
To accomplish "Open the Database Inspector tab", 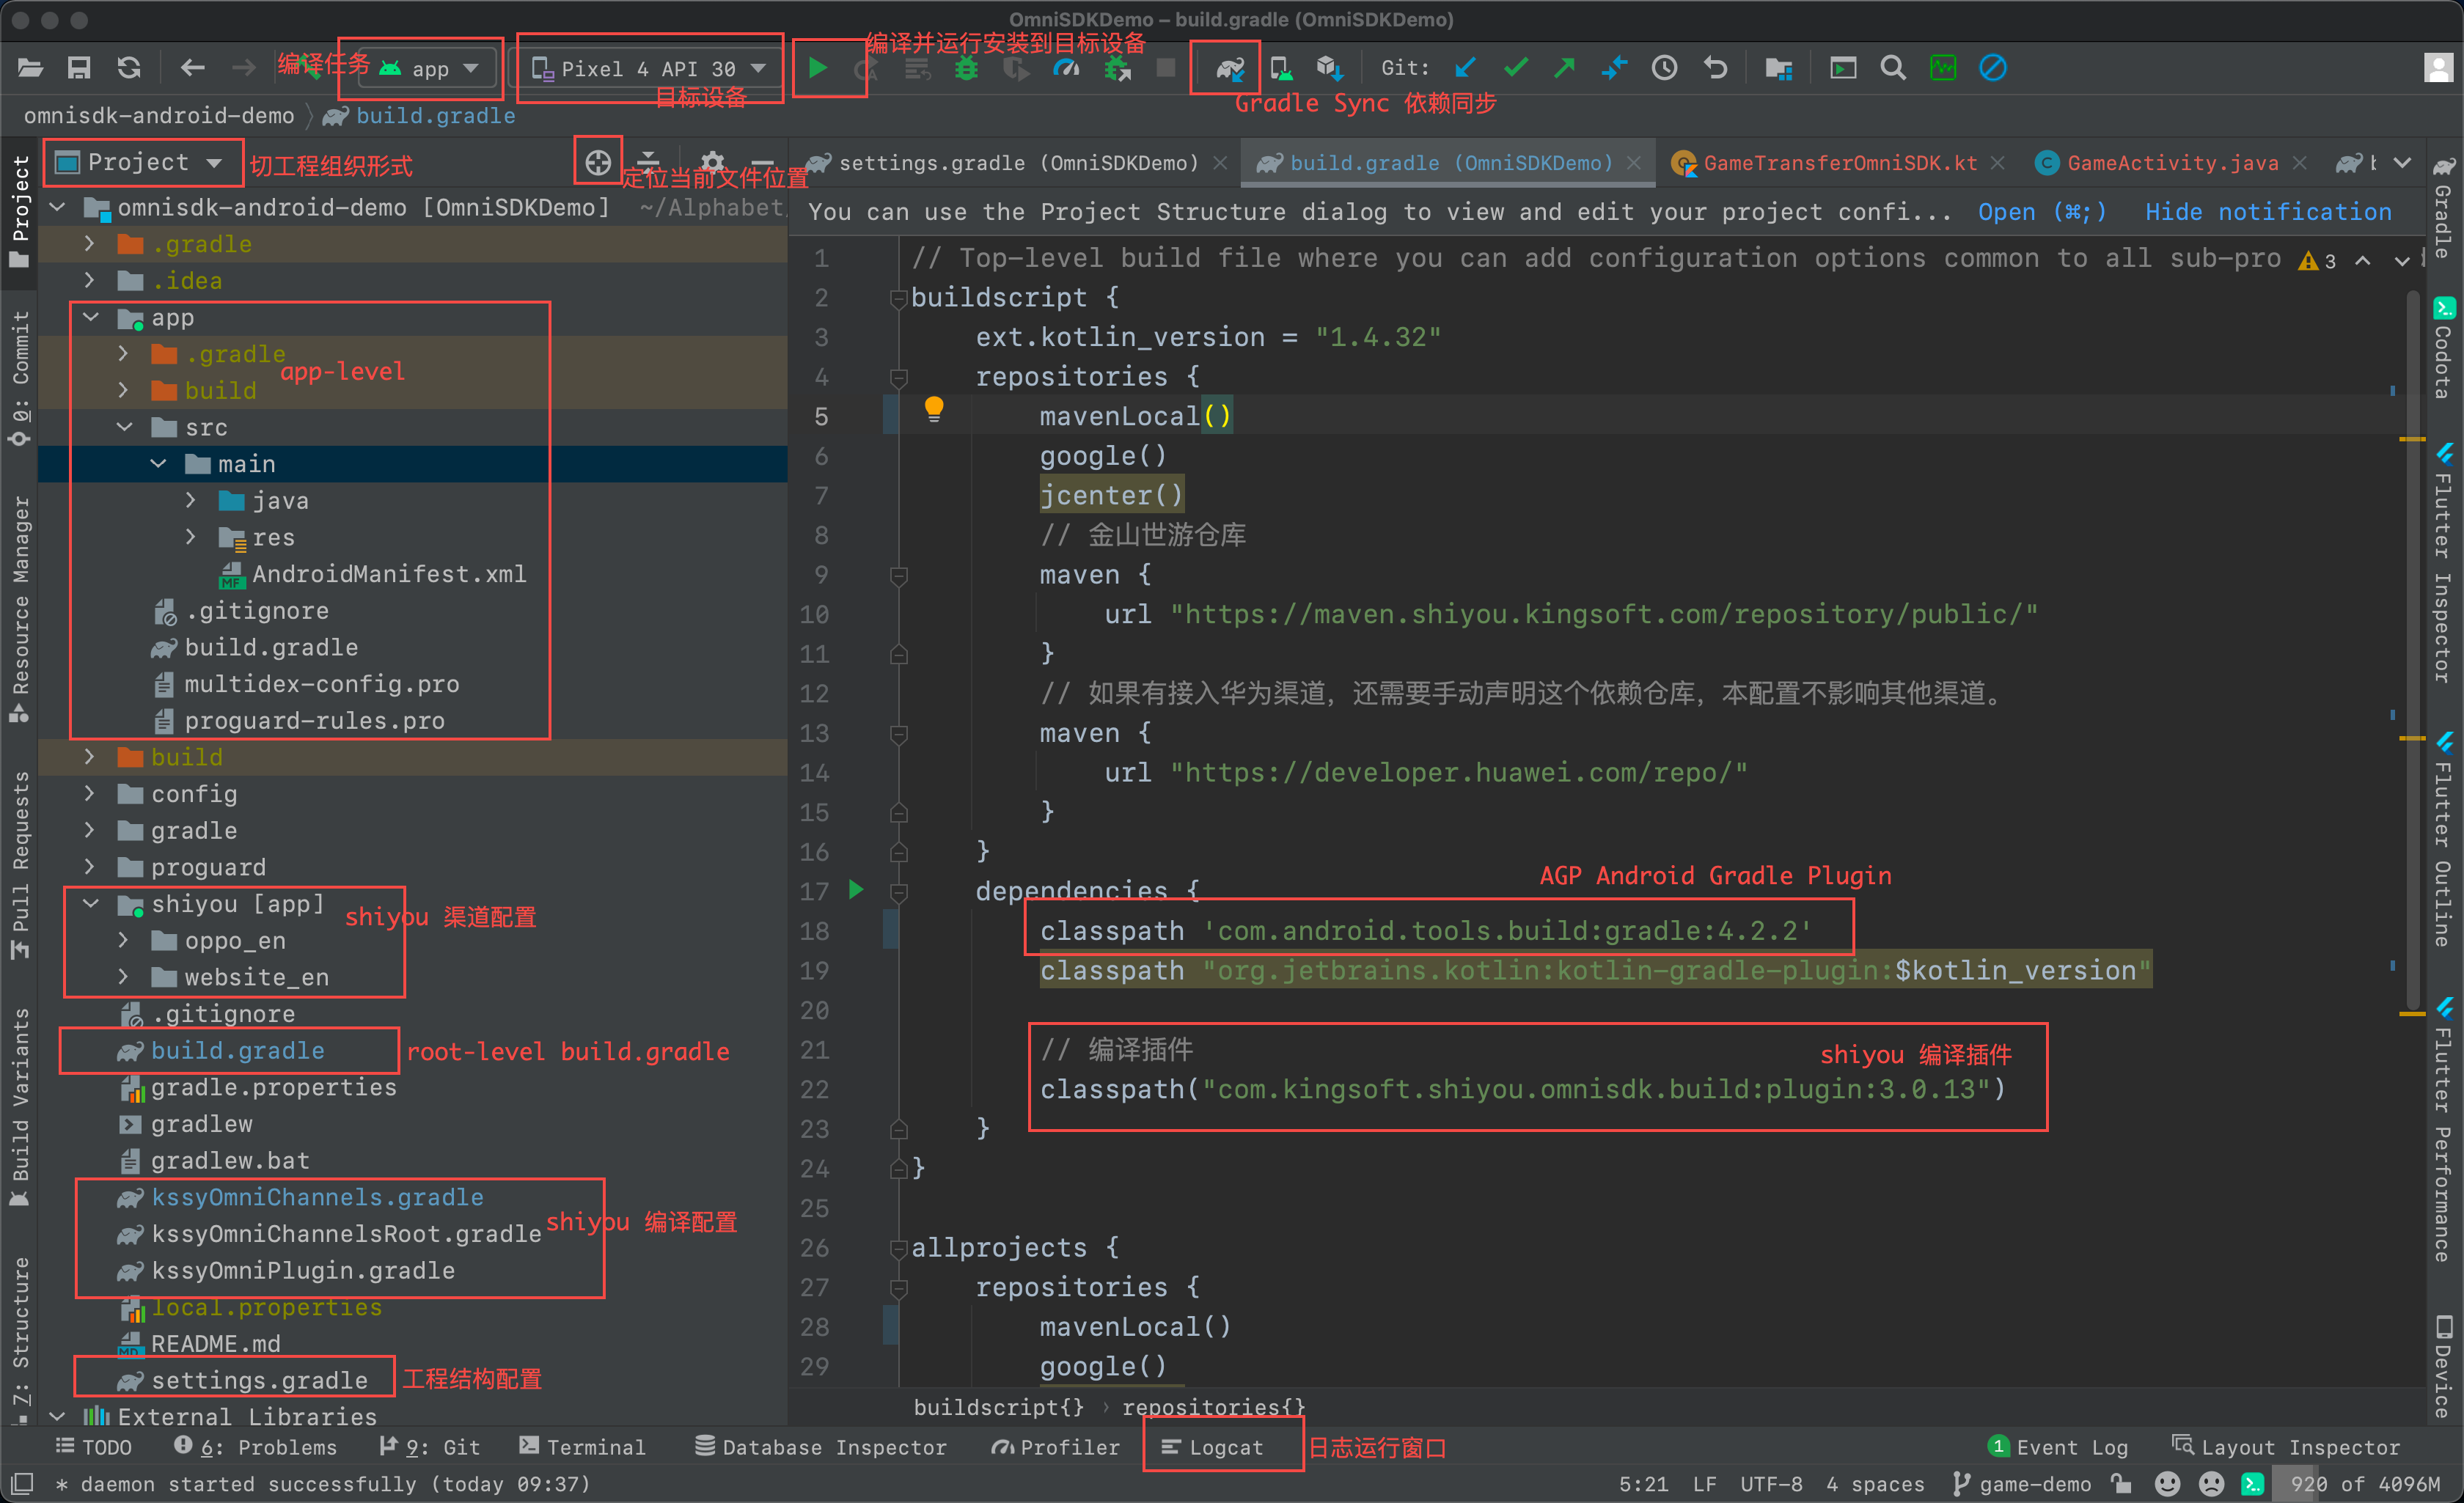I will pyautogui.click(x=820, y=1446).
